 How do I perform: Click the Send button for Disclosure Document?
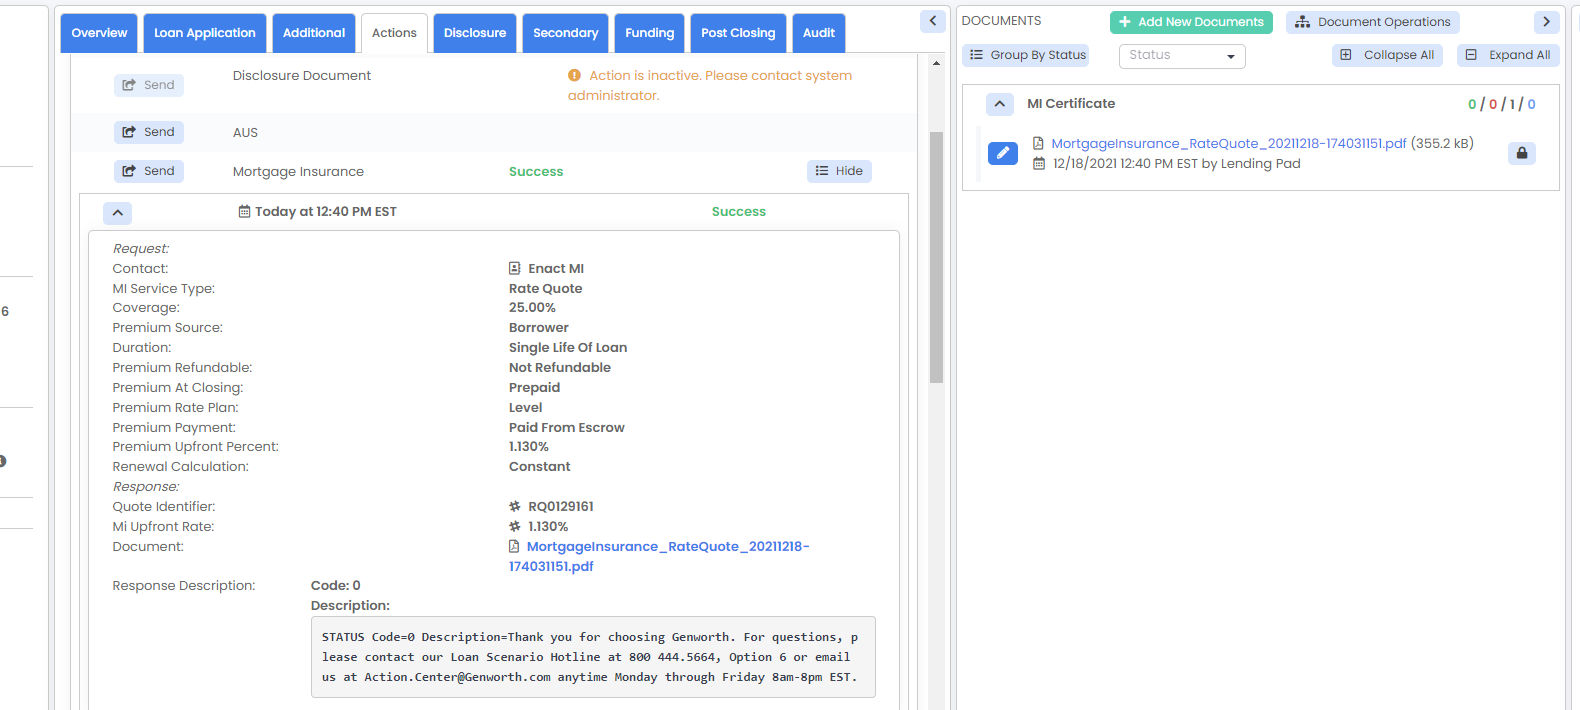tap(148, 85)
